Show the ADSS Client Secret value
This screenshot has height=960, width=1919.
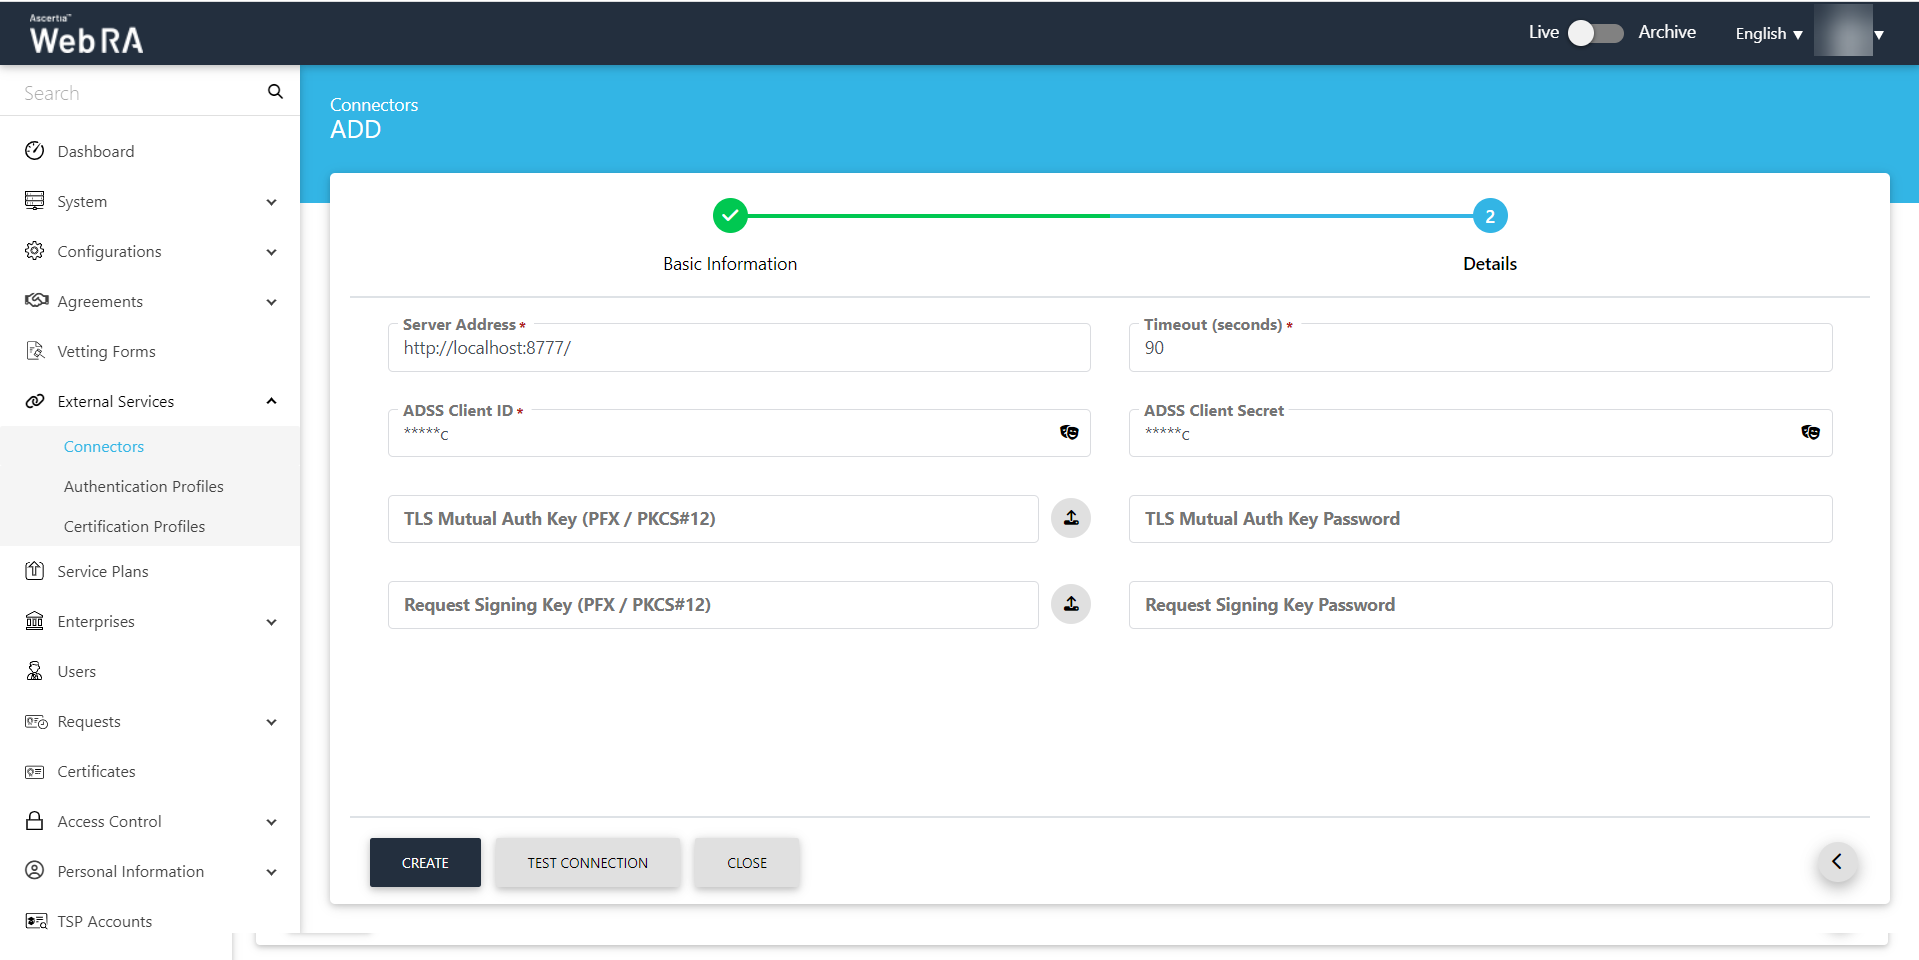pyautogui.click(x=1810, y=432)
